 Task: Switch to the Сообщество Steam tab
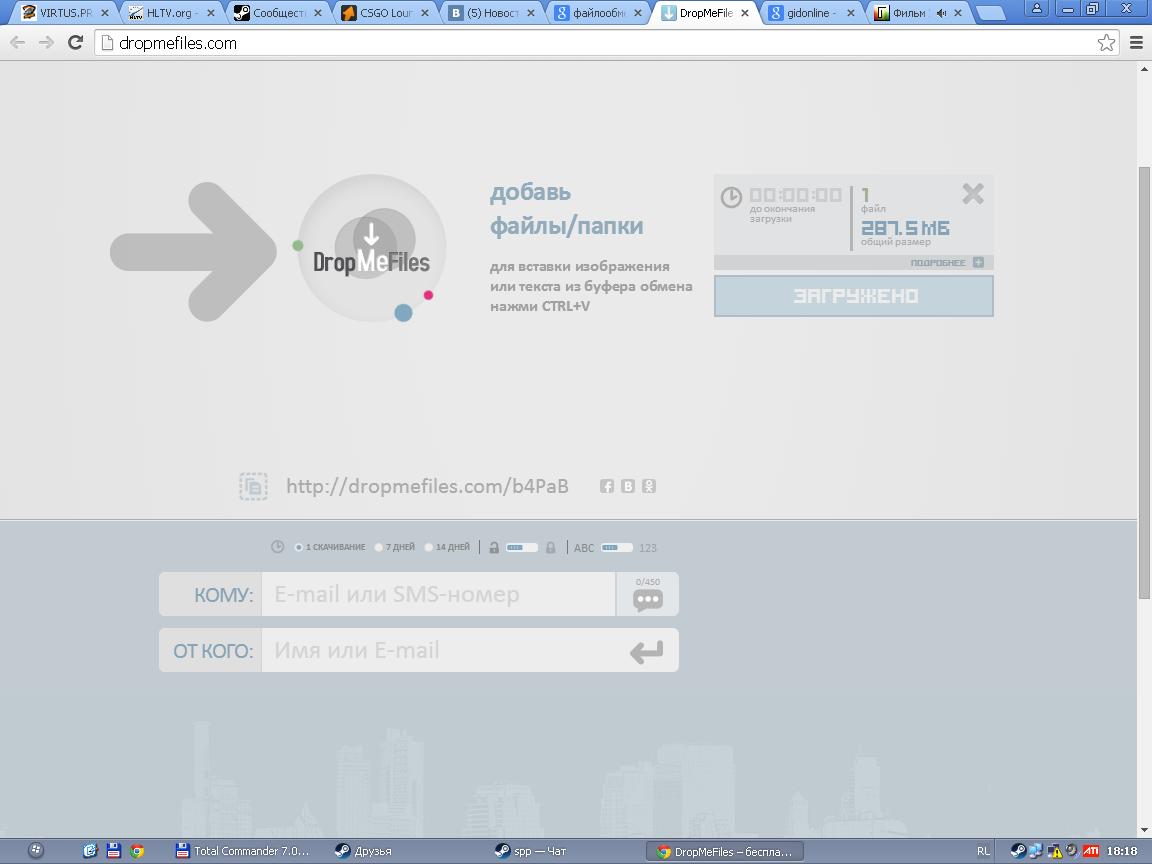pyautogui.click(x=278, y=12)
